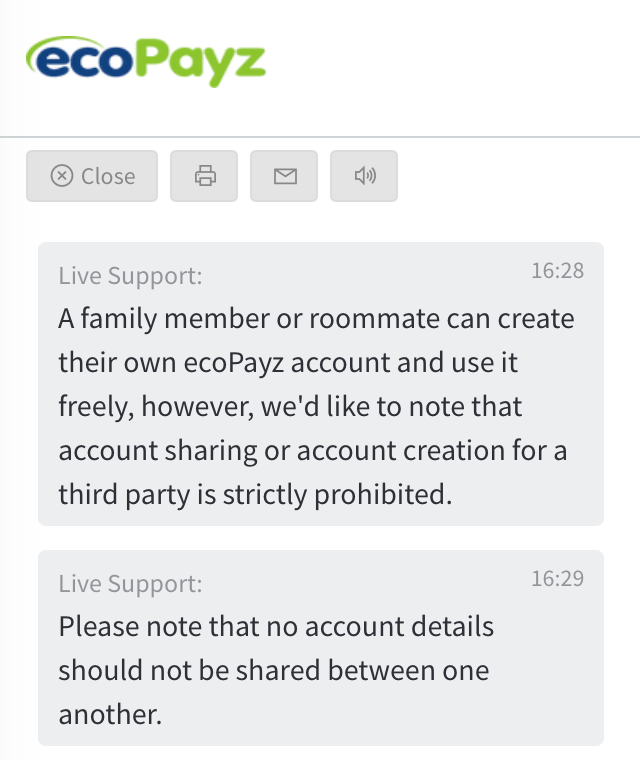
Task: Click the 'account sharing' phrase
Action: 158,451
